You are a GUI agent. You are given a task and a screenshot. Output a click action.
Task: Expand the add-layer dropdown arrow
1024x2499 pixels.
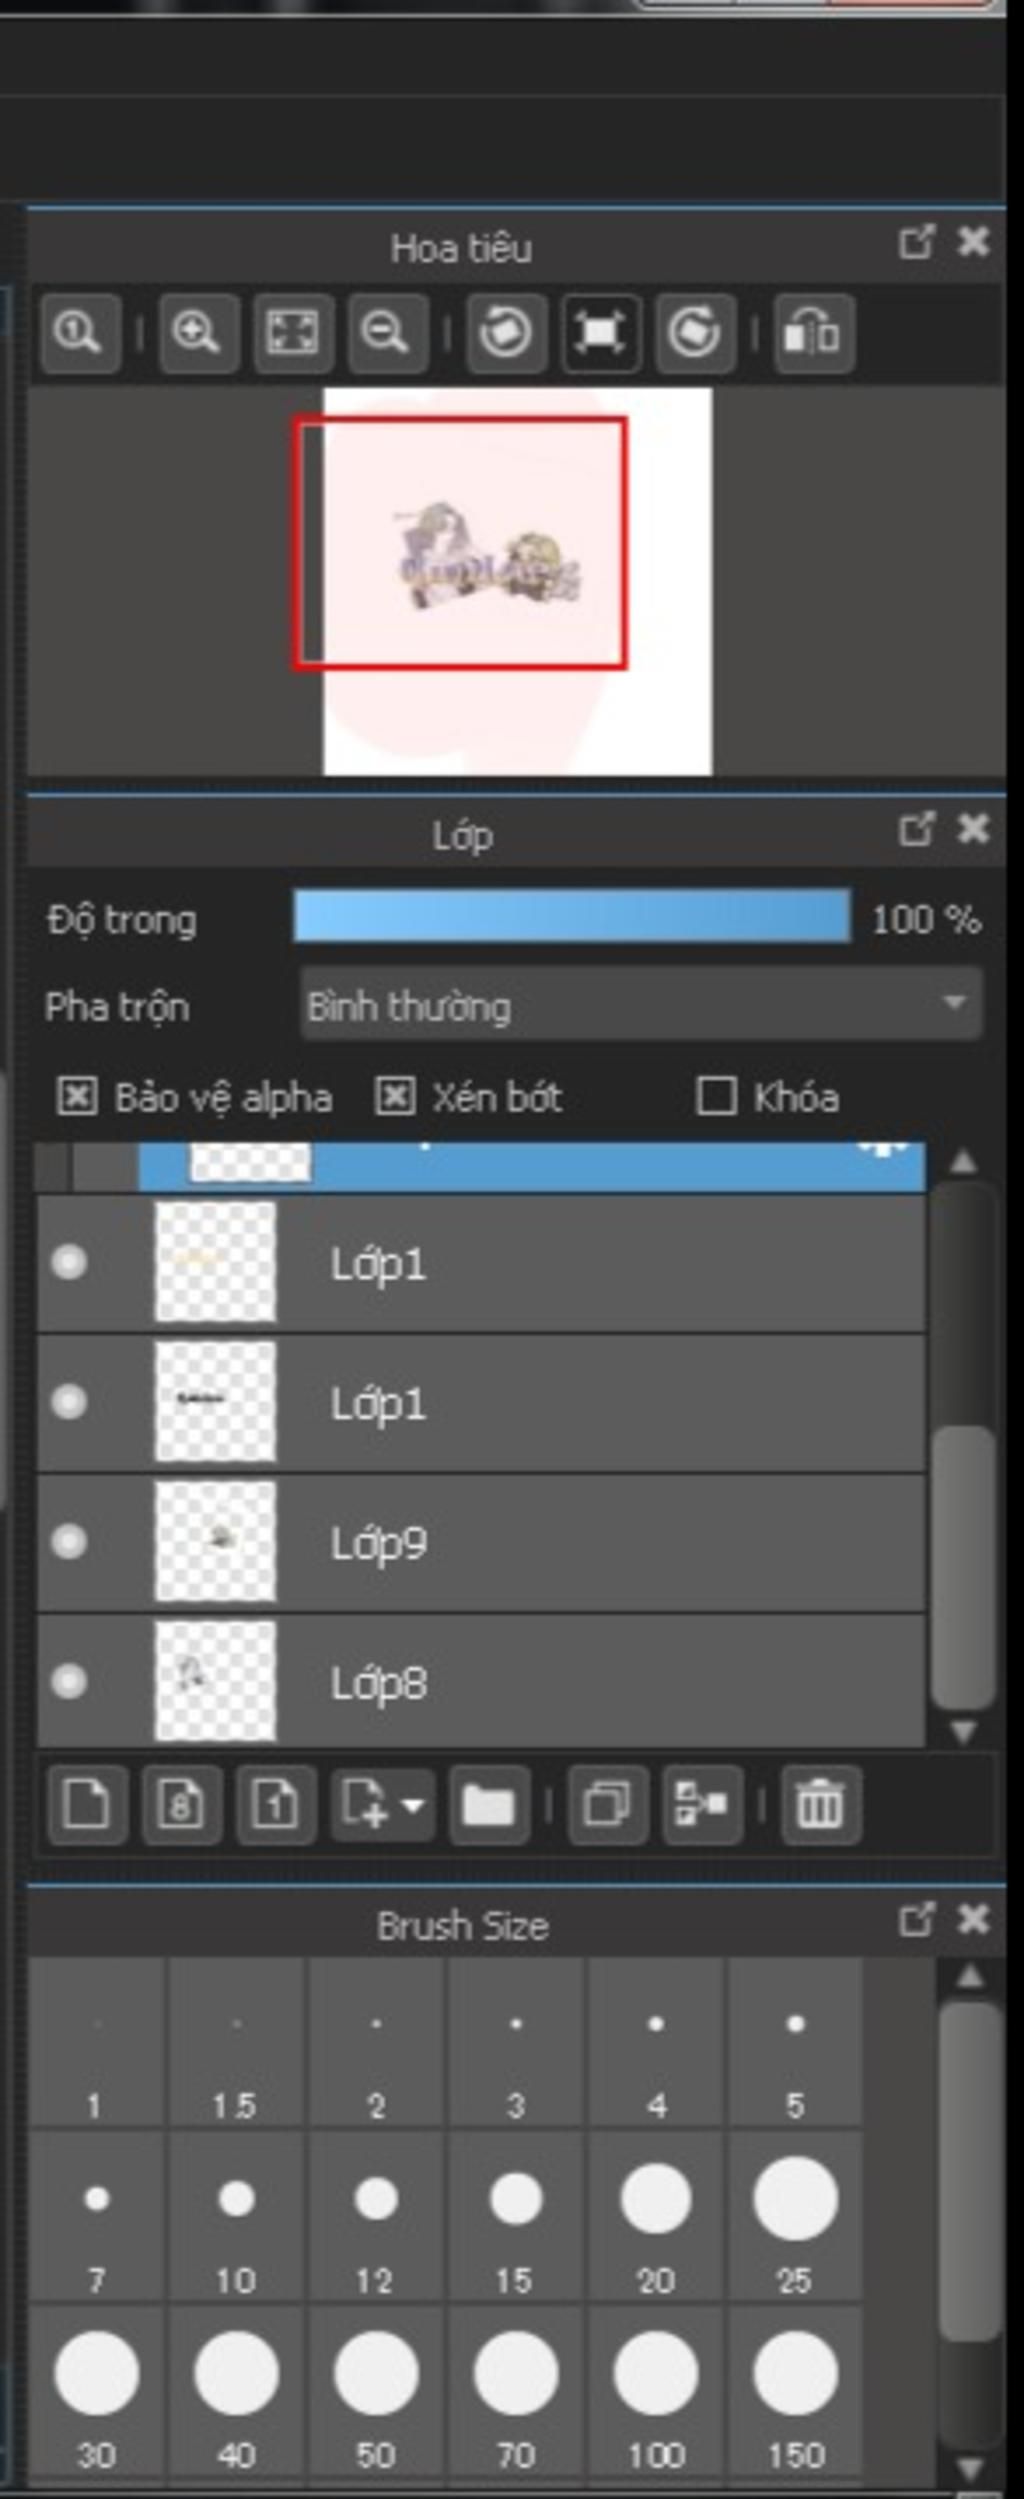(413, 1805)
